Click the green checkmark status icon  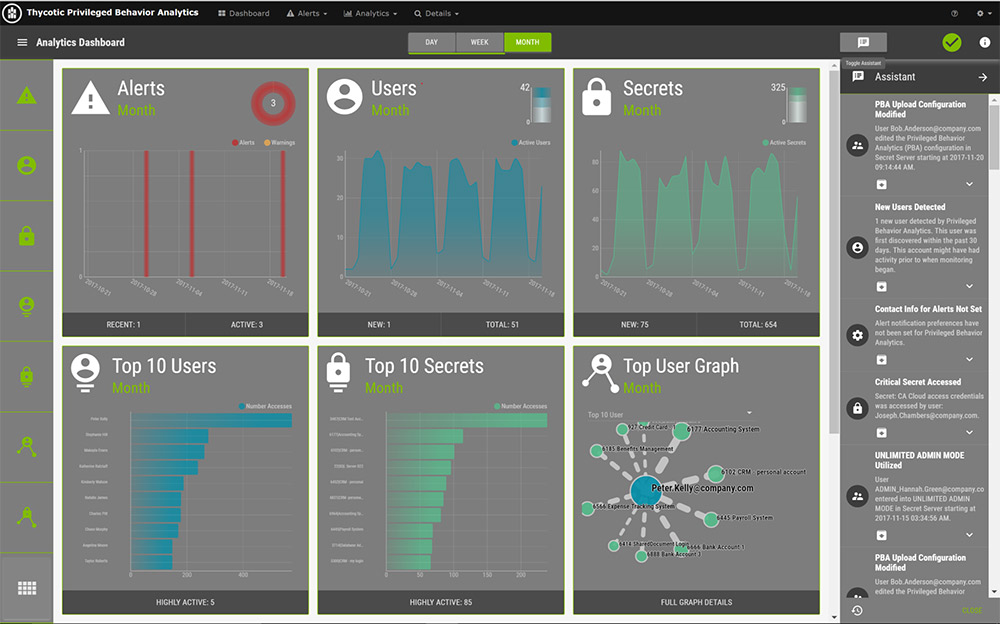tap(952, 42)
